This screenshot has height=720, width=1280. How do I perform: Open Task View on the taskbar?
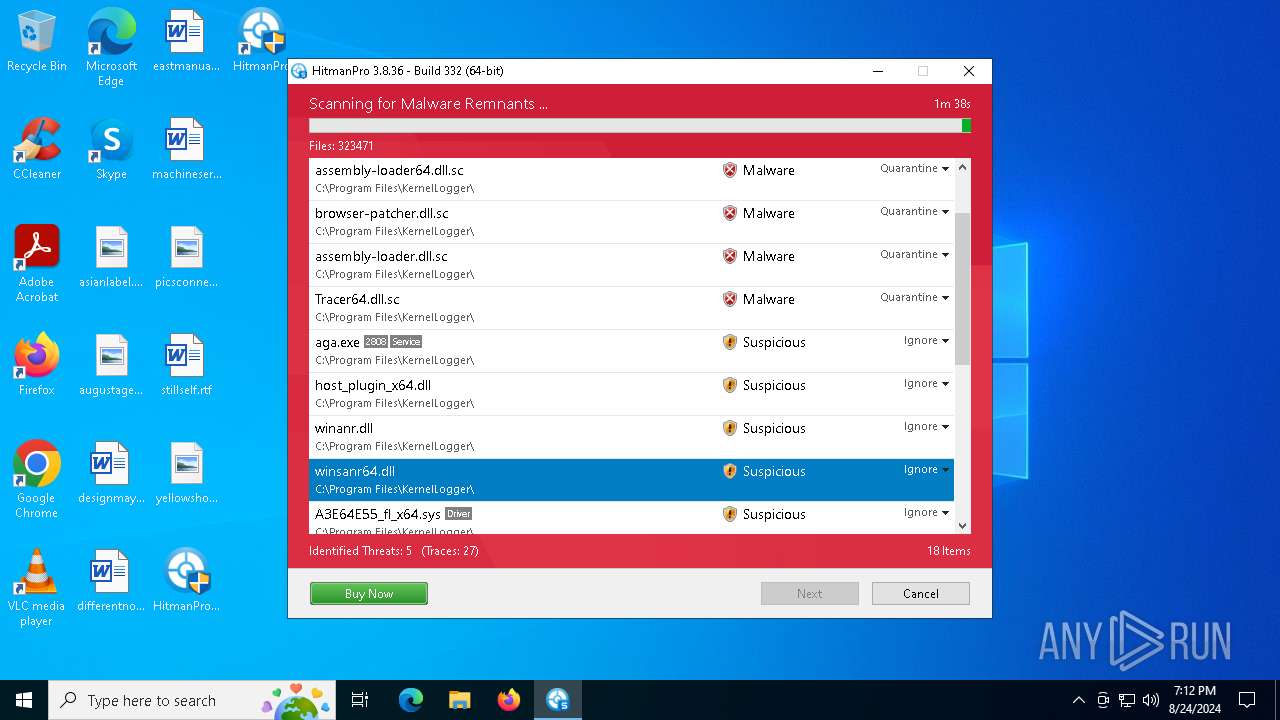click(360, 700)
